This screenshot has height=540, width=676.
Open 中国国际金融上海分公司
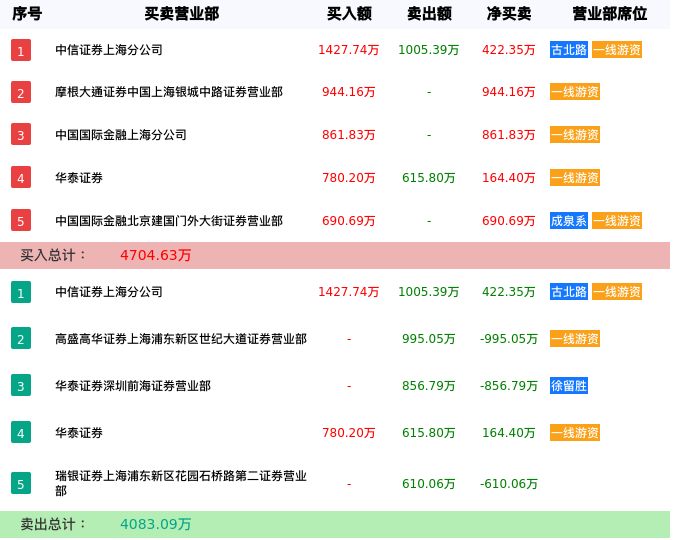121,135
